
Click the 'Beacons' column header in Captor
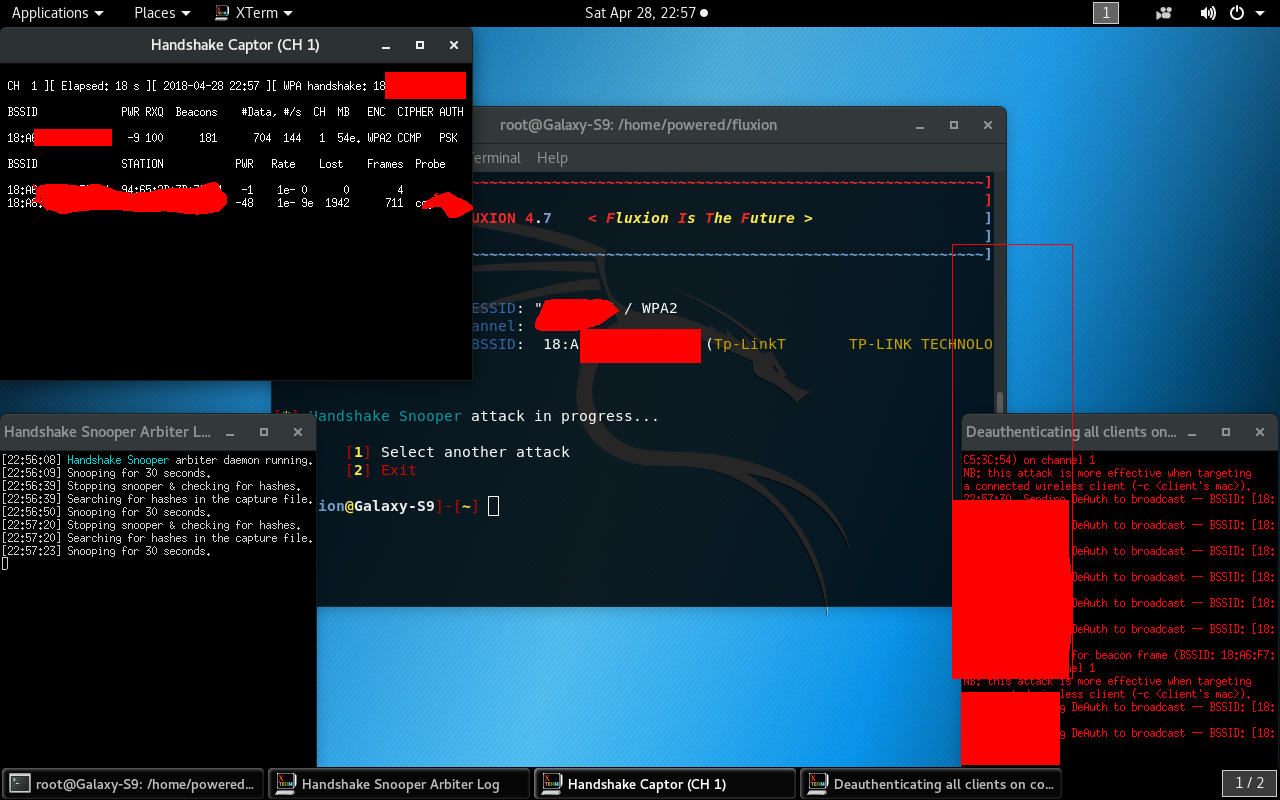196,112
